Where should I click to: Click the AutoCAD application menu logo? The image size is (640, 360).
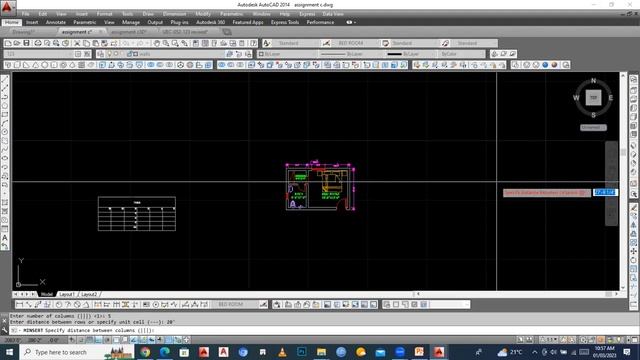[x=7, y=7]
